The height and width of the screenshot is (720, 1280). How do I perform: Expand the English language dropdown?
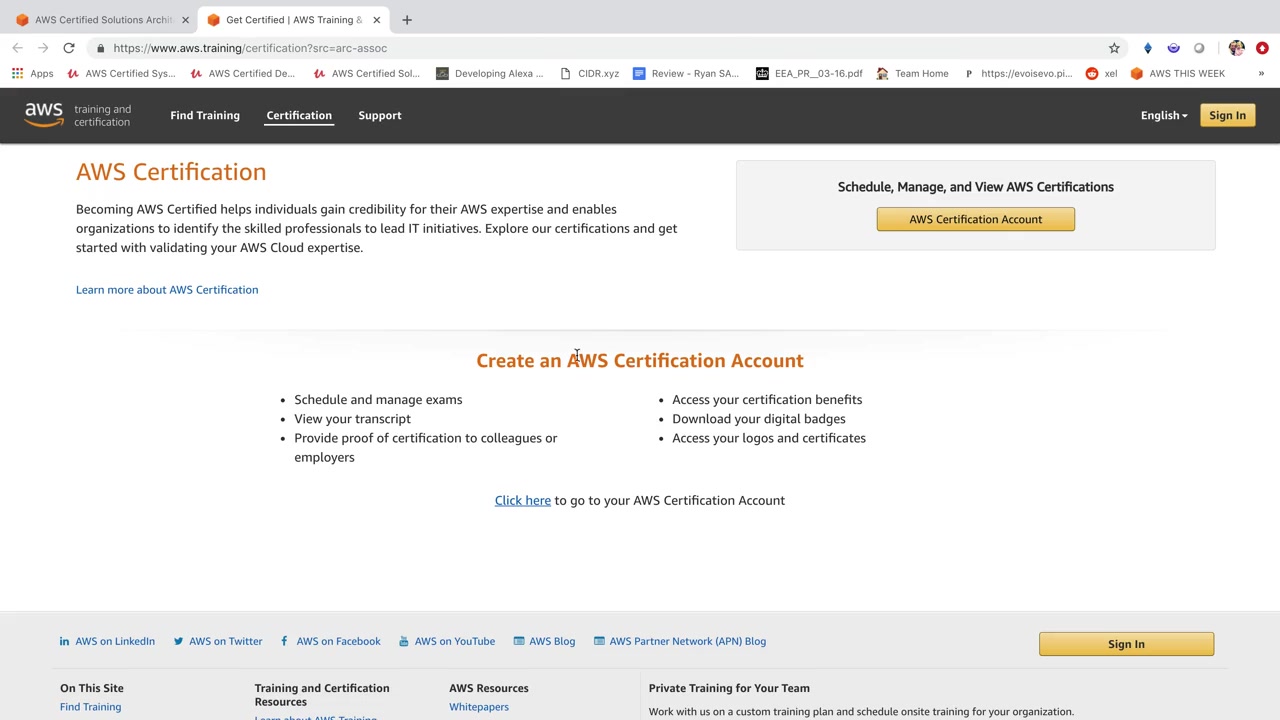pyautogui.click(x=1164, y=115)
